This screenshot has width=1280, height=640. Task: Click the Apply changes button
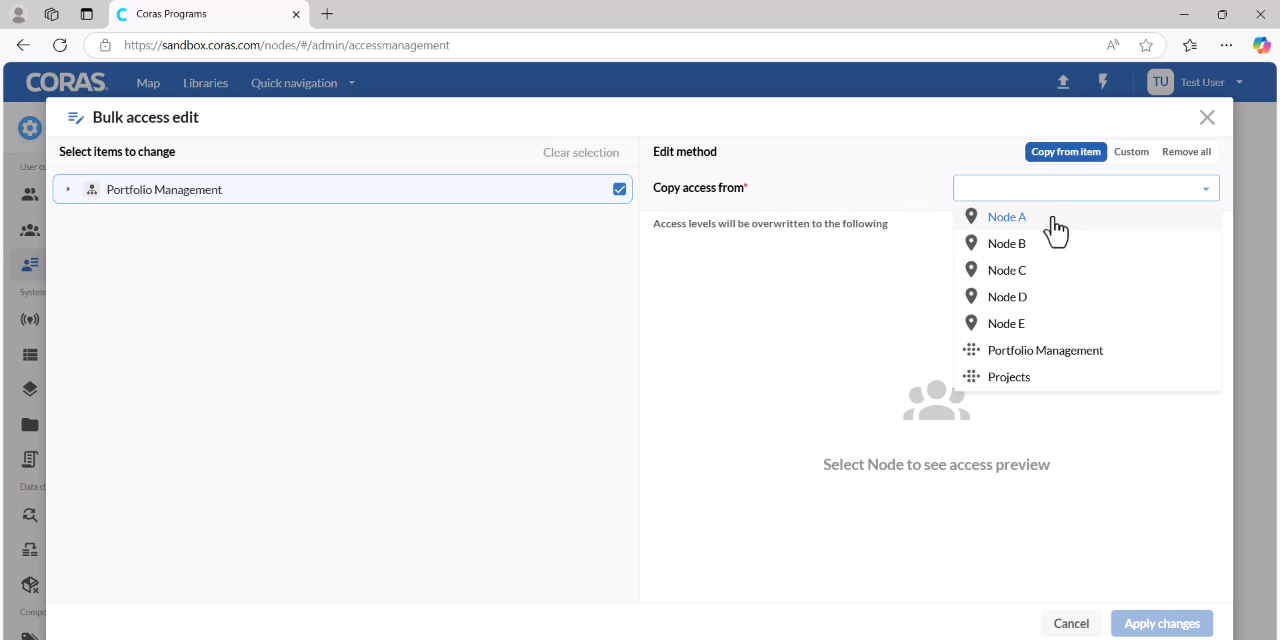pyautogui.click(x=1162, y=623)
